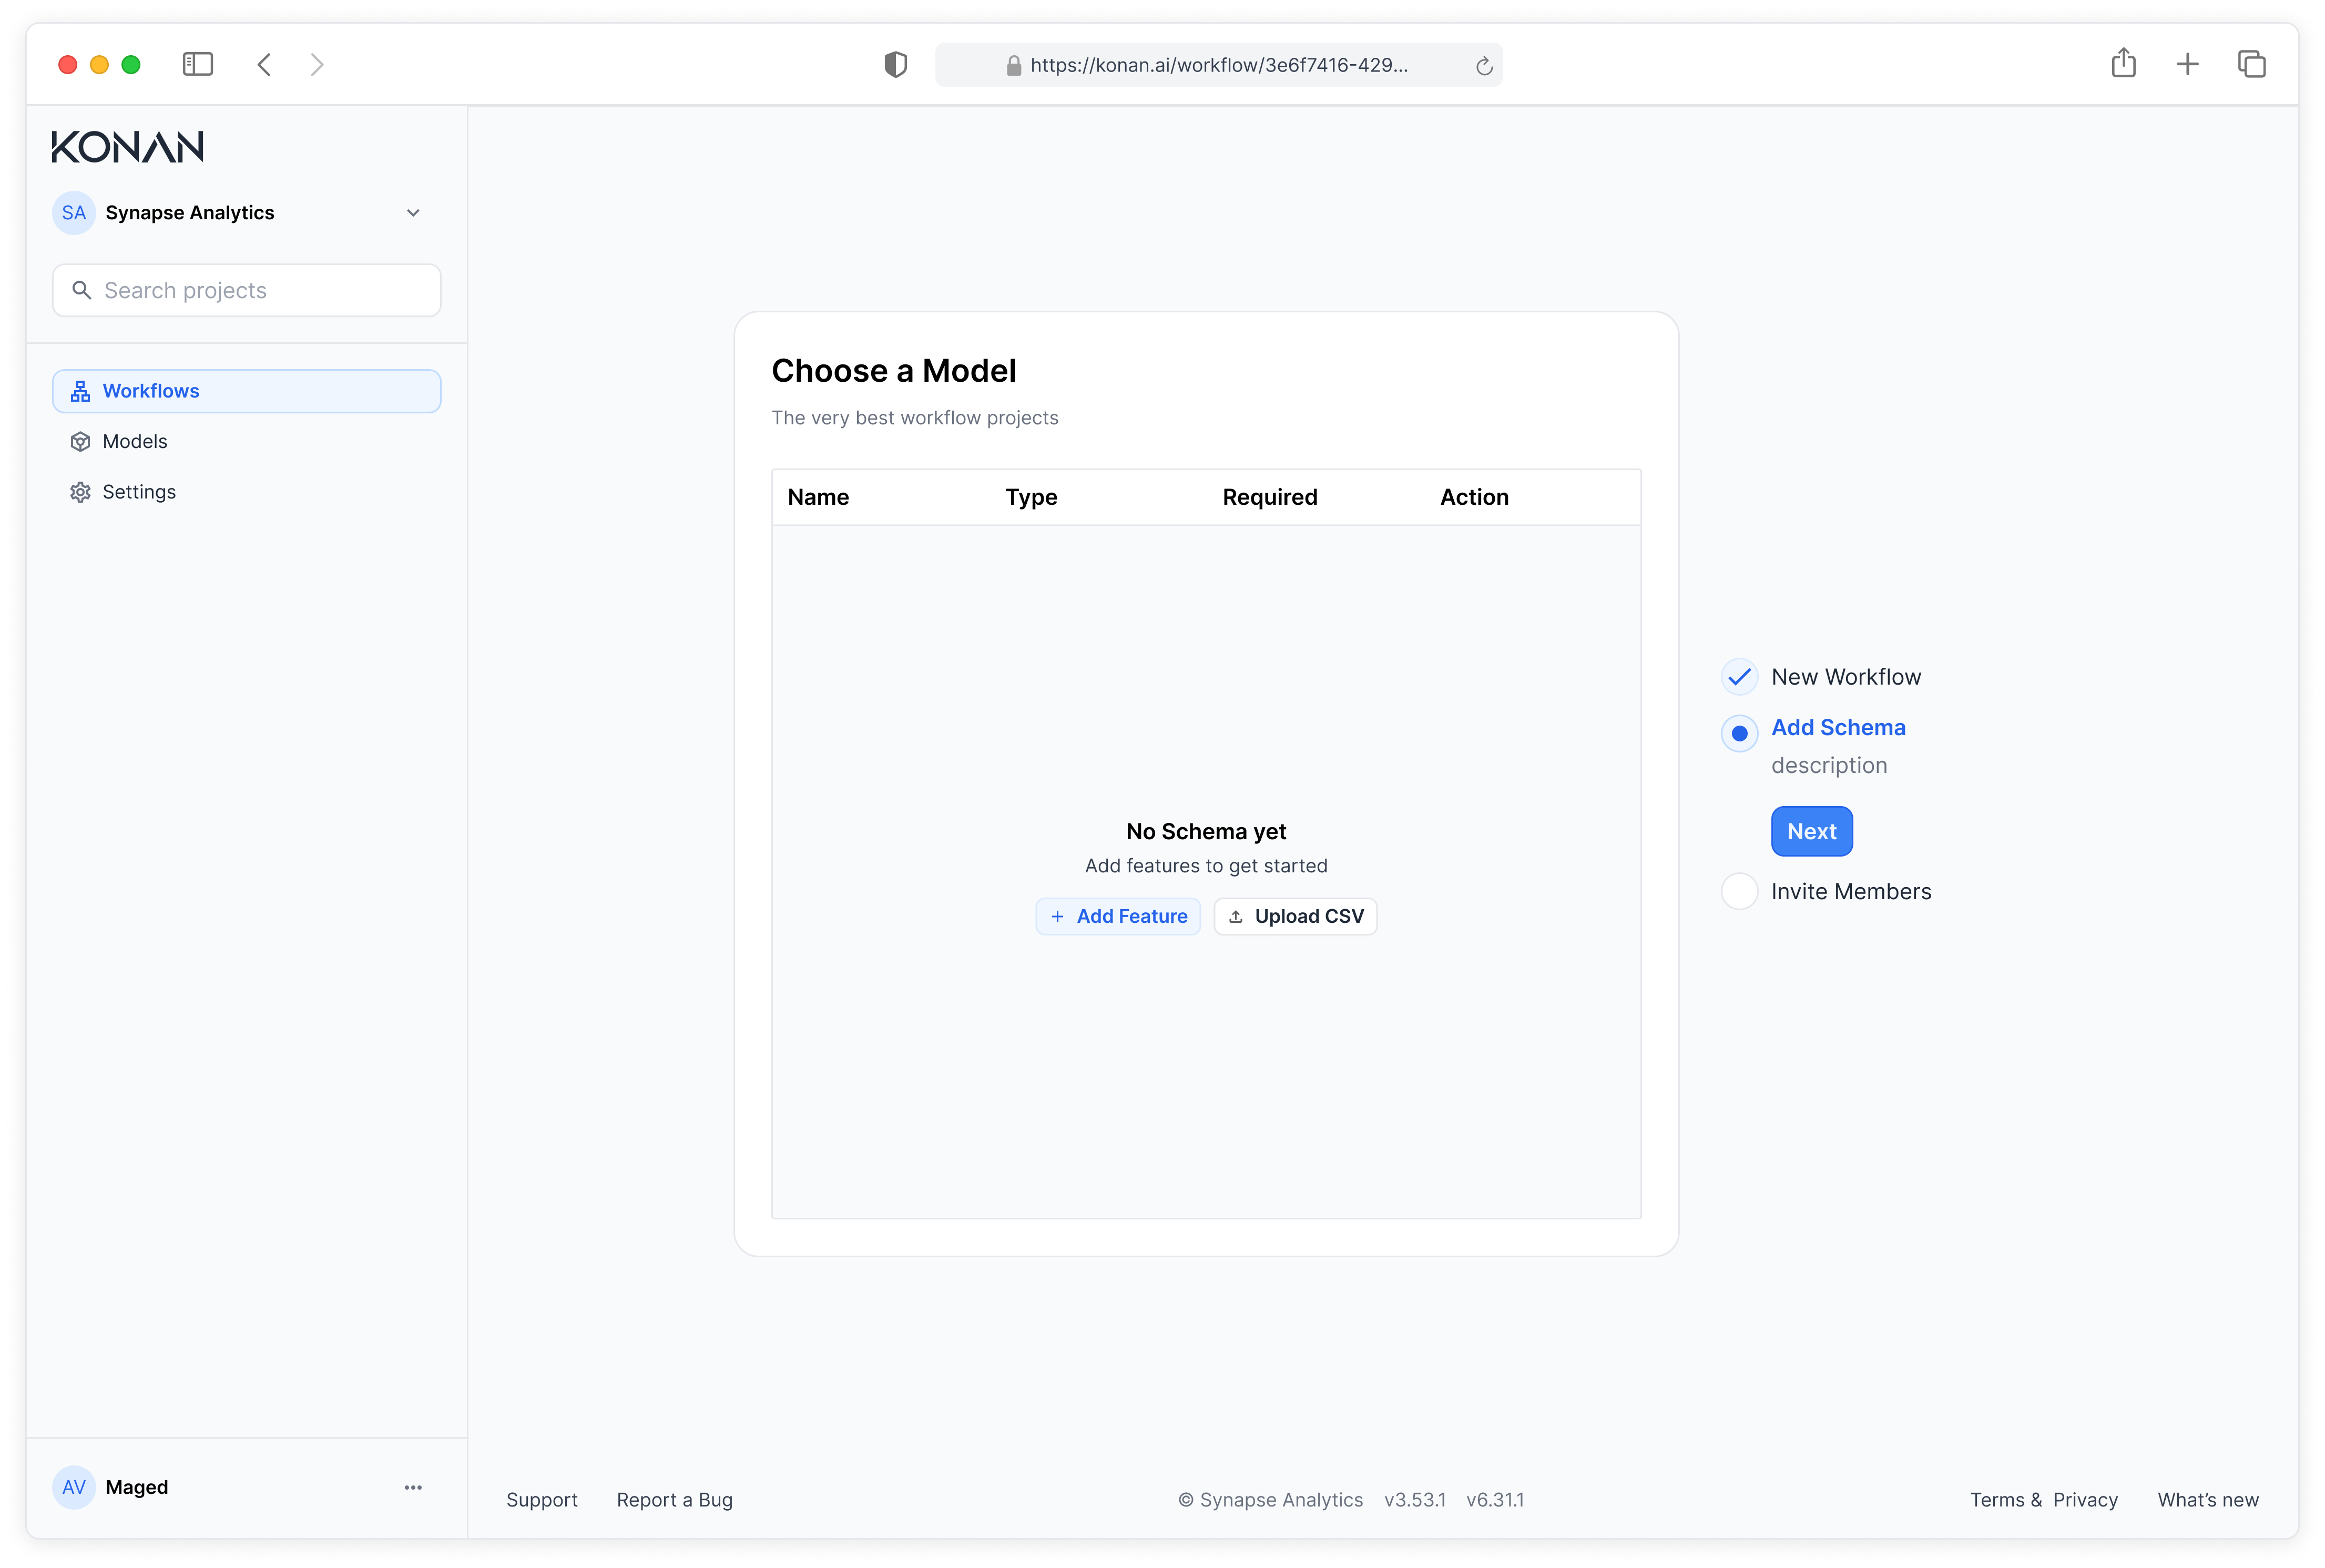Screen dimensions: 2325x1568
Task: Go back with the browser arrow
Action: [264, 65]
